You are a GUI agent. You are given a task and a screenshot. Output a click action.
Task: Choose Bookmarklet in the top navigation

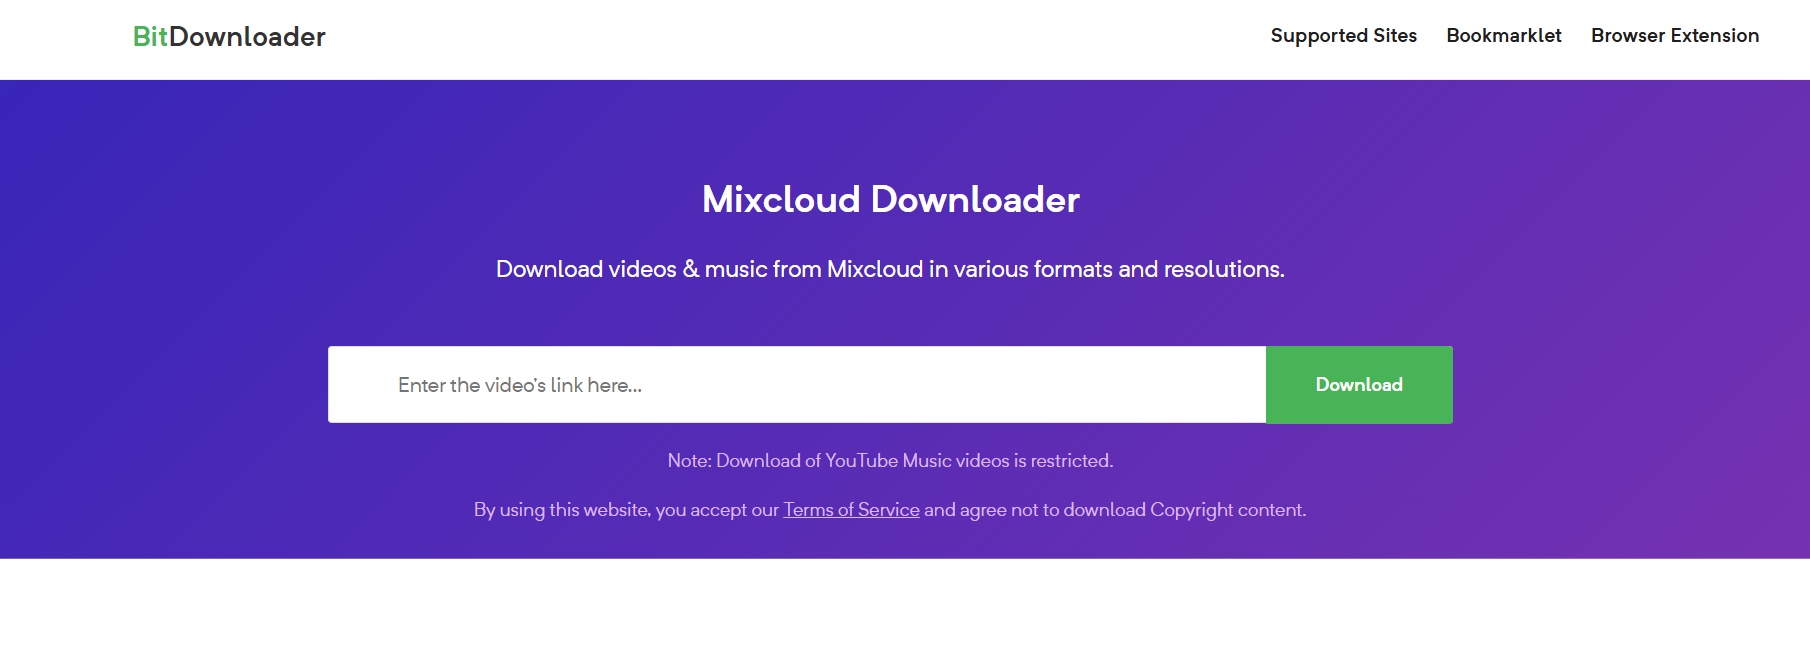point(1503,36)
